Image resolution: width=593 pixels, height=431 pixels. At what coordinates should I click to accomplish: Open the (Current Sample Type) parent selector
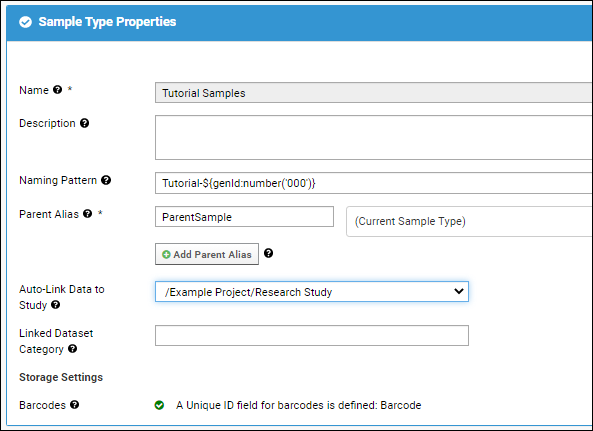tap(469, 221)
